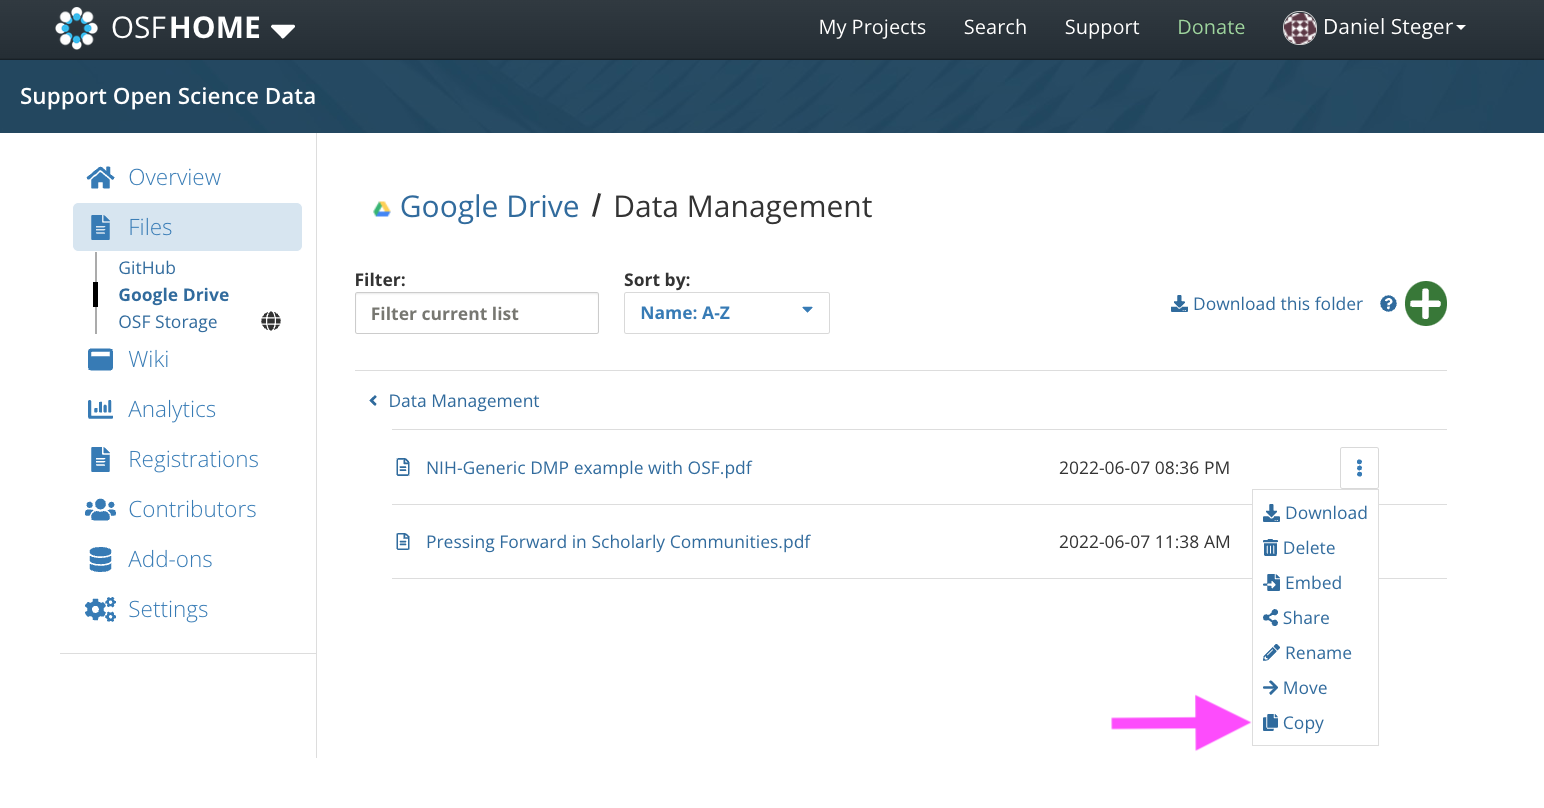Choose Copy from the file menu
The image size is (1544, 808).
pos(1293,723)
